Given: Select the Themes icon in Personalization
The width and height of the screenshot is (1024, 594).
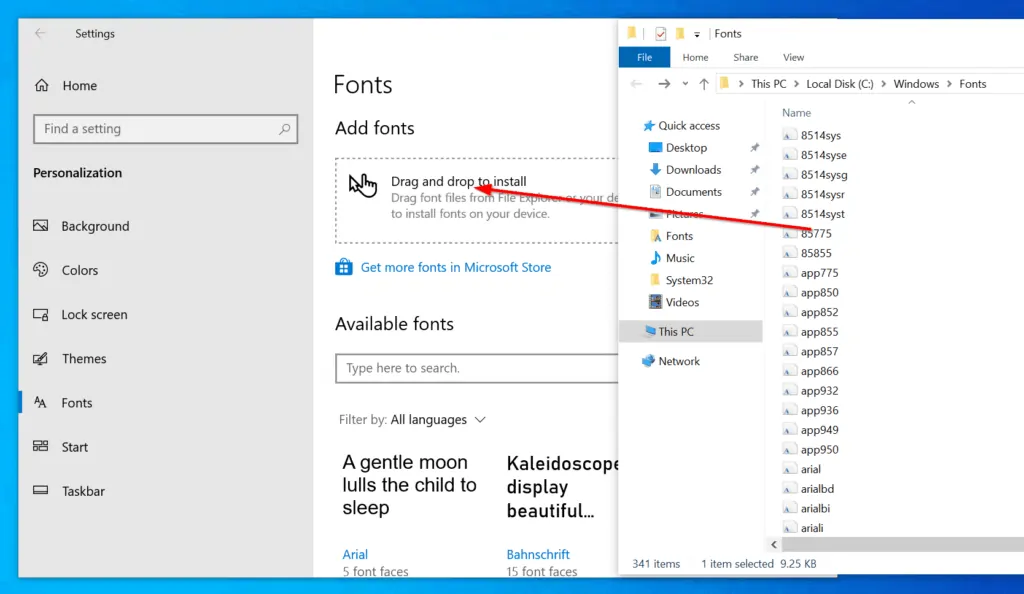Looking at the screenshot, I should tap(40, 358).
